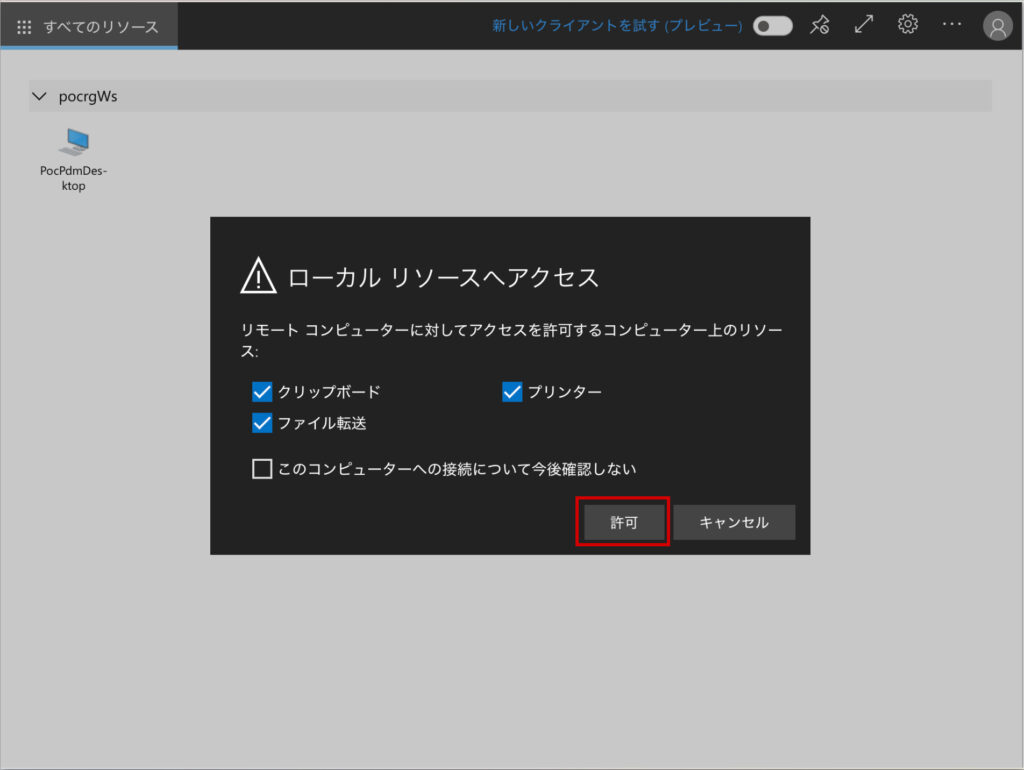Click the 許可 button
Viewport: 1024px width, 770px height.
[x=624, y=522]
